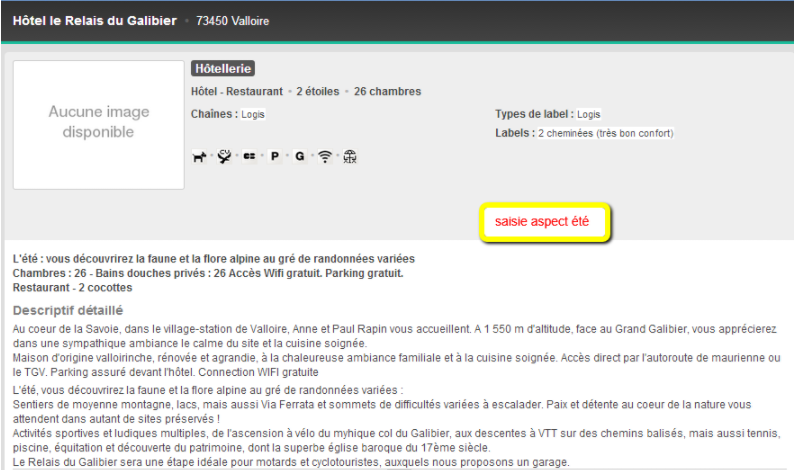Click the Logis value next to Types de label

tap(588, 114)
